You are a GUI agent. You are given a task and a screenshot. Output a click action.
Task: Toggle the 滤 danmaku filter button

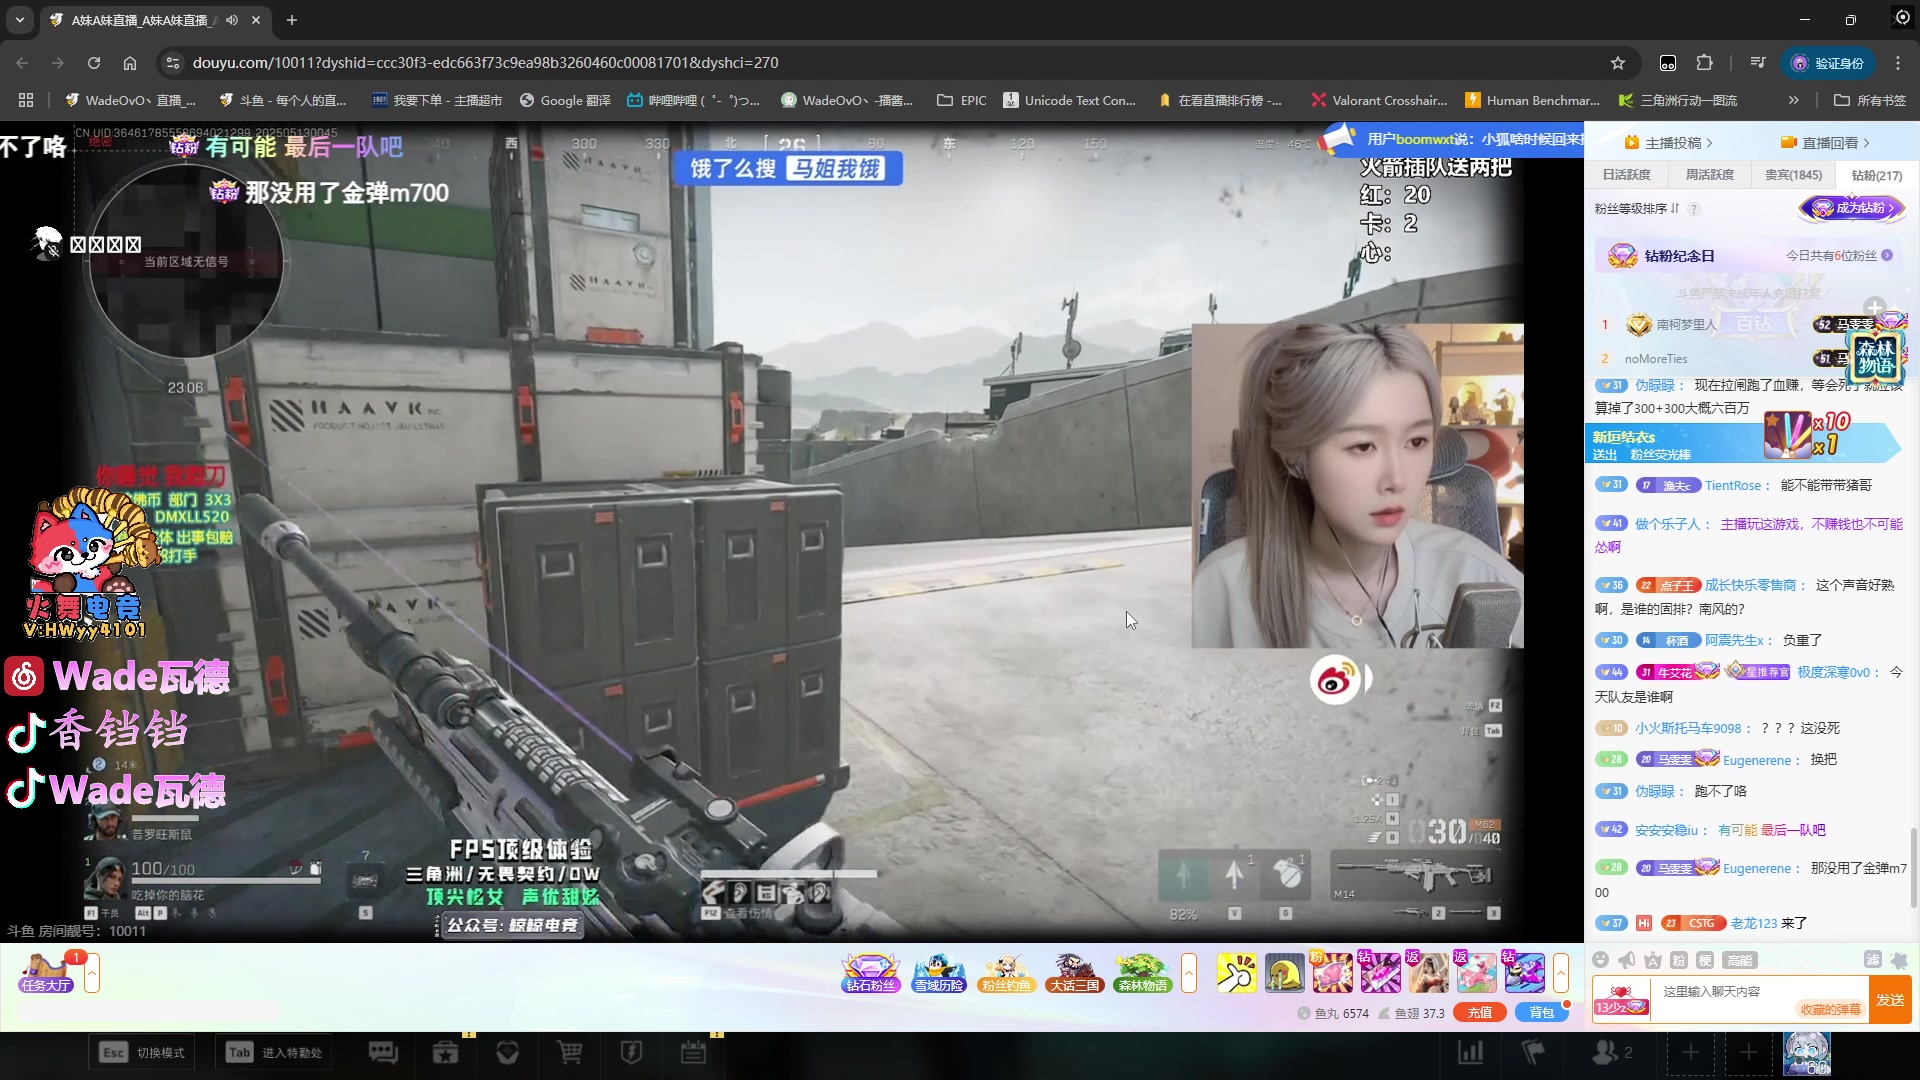[1873, 960]
